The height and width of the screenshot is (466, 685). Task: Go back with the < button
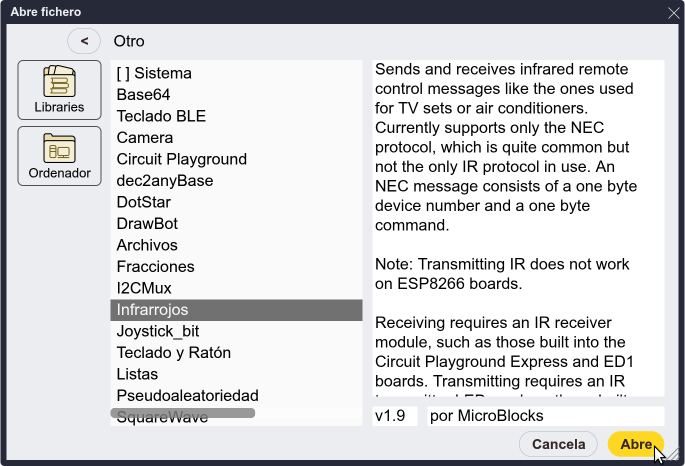pos(84,41)
